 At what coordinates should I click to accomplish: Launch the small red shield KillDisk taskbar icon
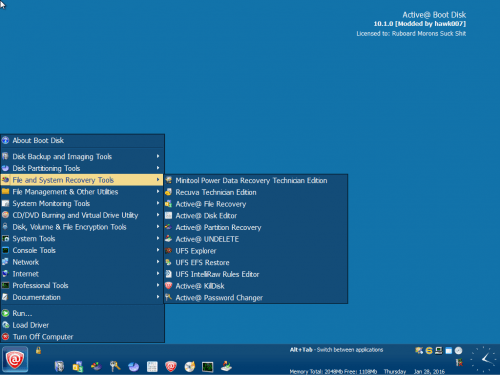point(171,367)
